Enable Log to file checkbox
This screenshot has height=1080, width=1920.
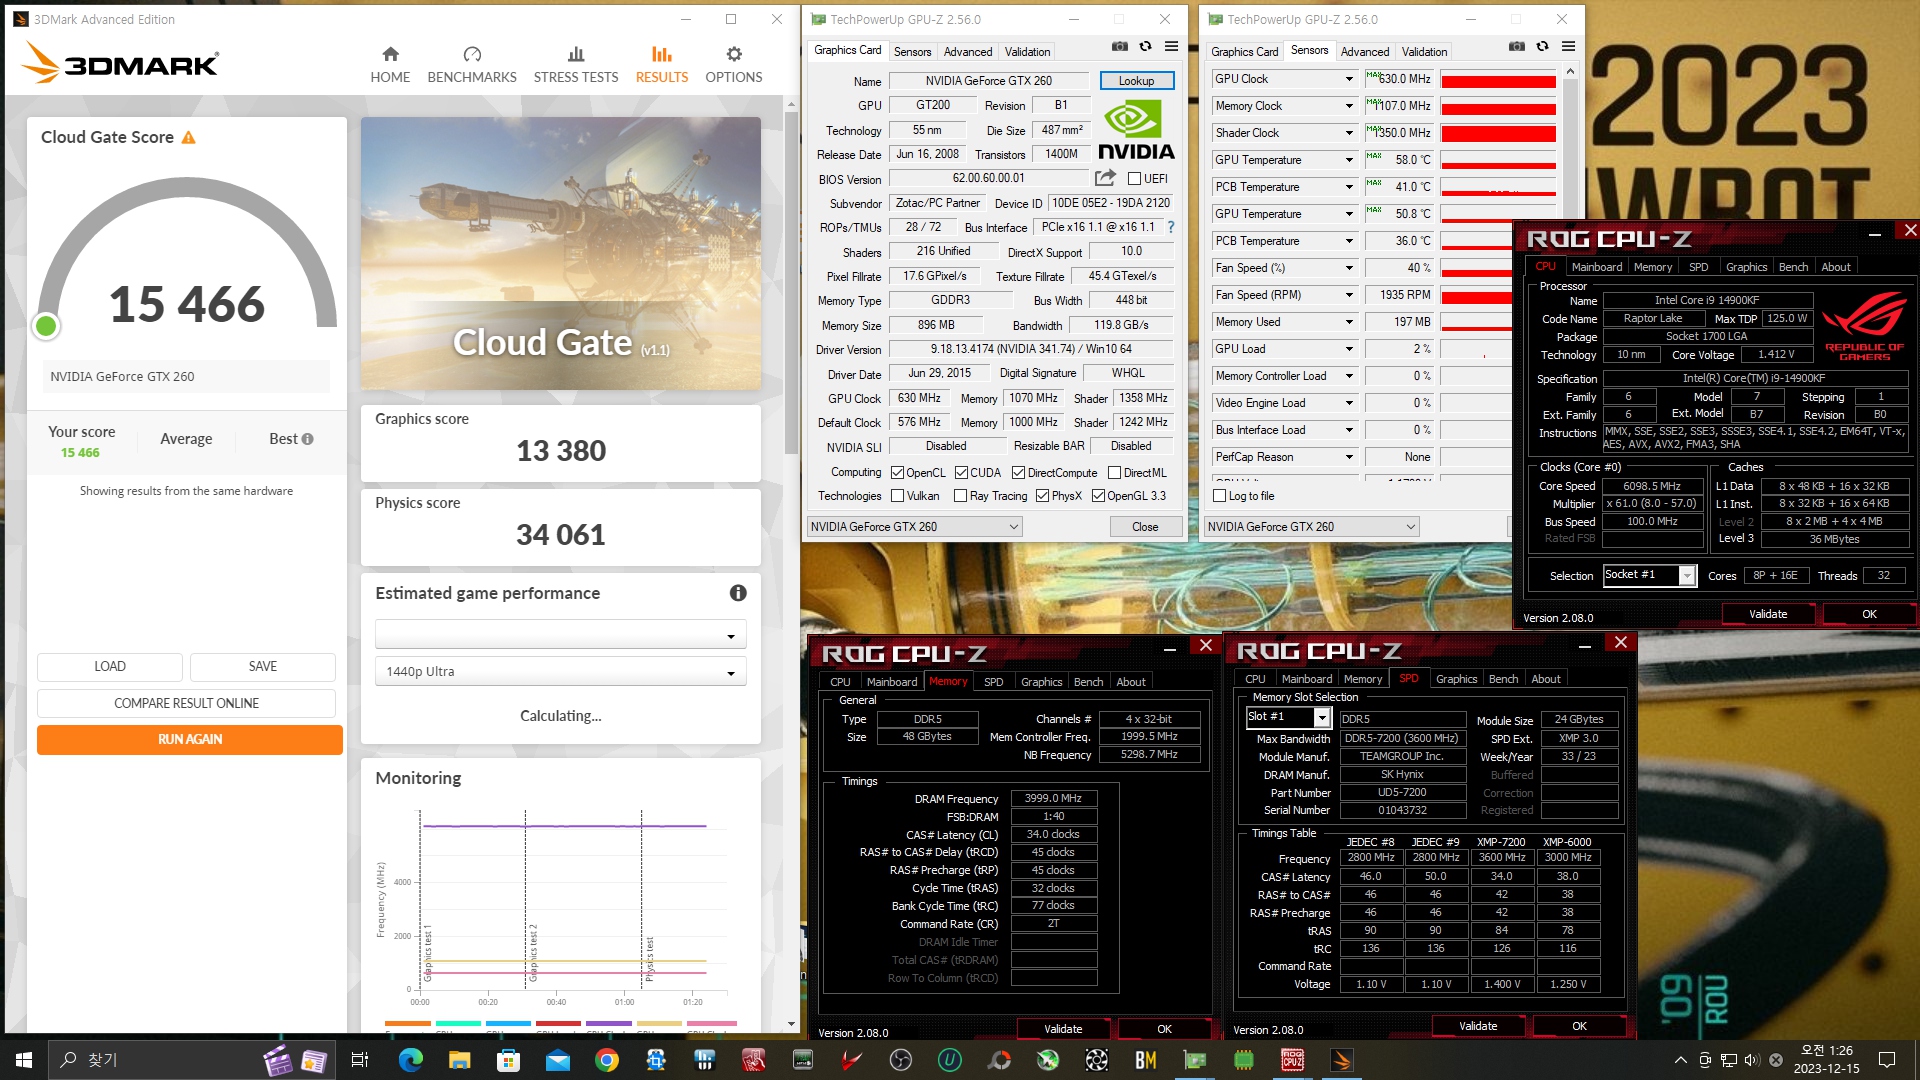click(x=1219, y=496)
